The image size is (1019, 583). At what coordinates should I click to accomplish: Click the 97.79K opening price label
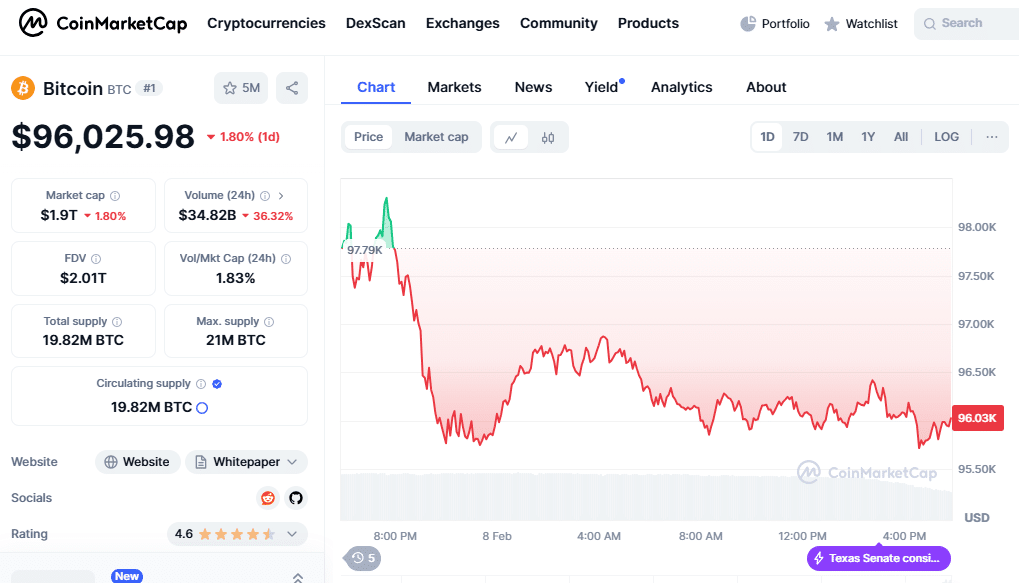pyautogui.click(x=365, y=250)
